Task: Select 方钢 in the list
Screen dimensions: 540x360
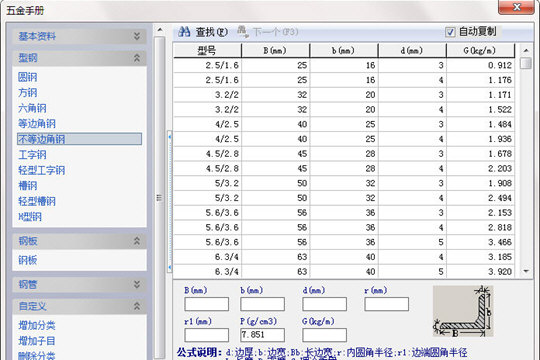Action: (x=28, y=93)
